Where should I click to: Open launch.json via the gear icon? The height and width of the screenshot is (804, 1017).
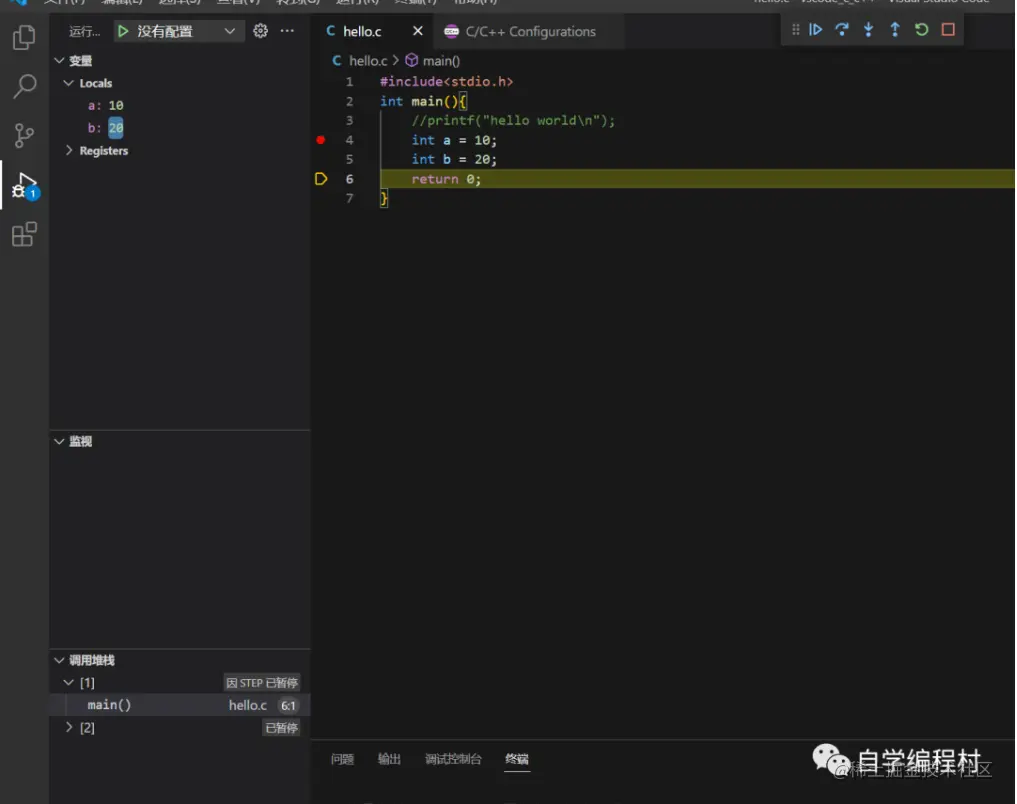coord(260,30)
